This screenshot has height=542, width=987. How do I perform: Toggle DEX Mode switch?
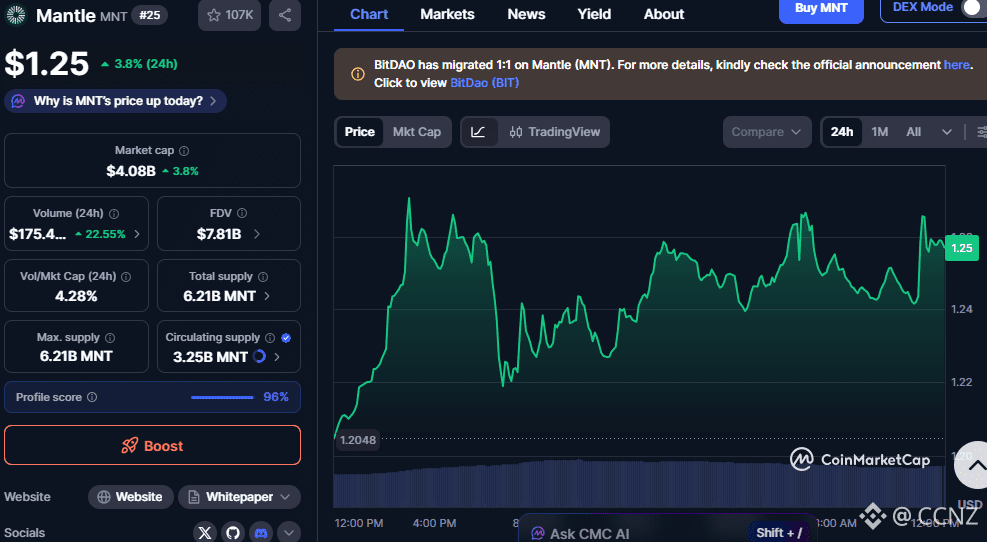coord(971,8)
